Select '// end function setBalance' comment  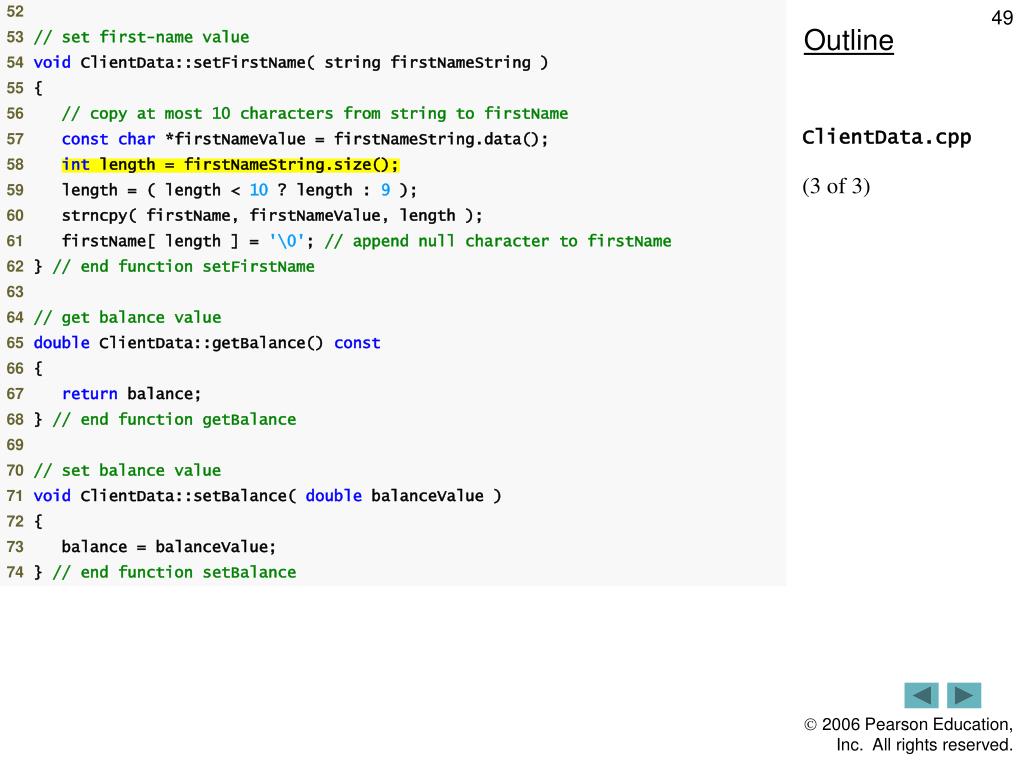pos(174,572)
